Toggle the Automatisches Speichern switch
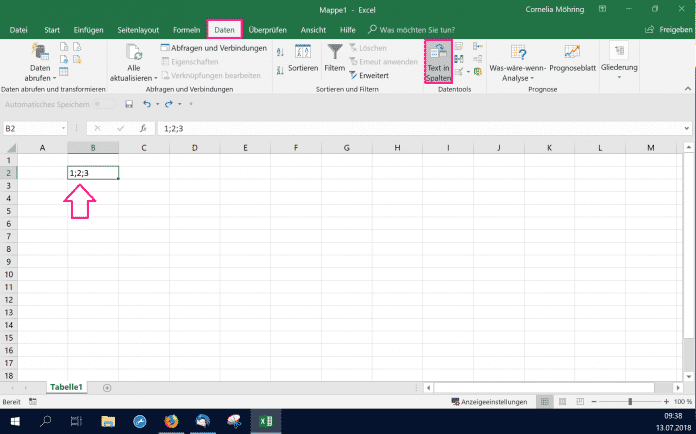 click(x=104, y=104)
